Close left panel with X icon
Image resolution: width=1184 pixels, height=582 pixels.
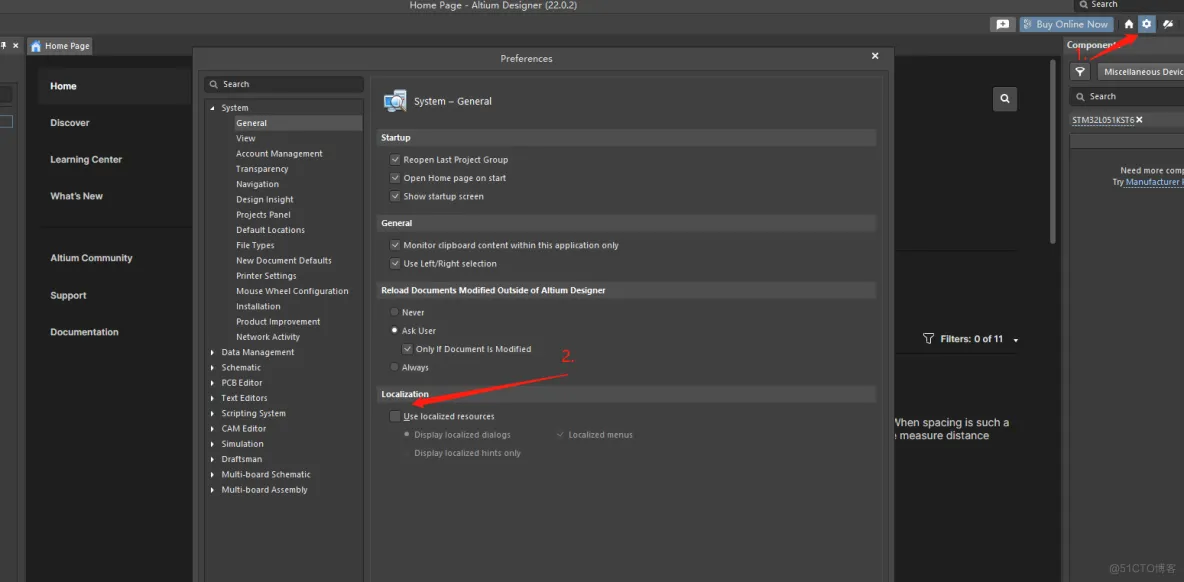click(16, 46)
